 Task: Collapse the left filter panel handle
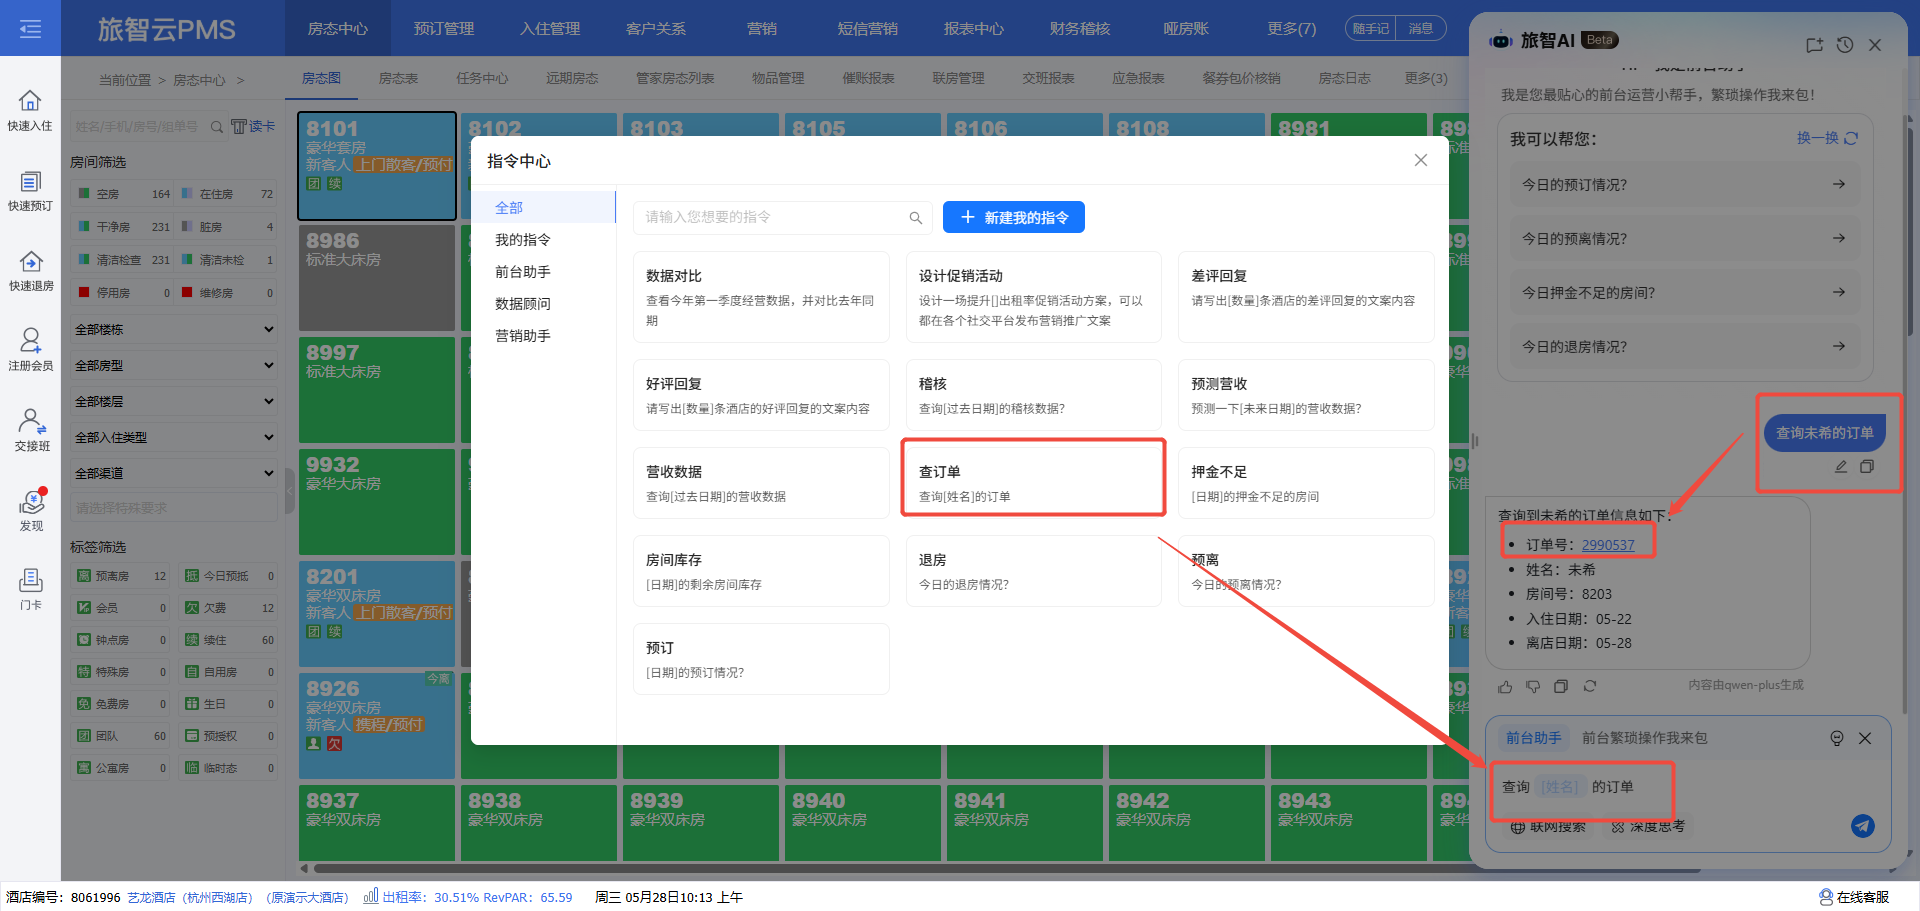click(x=289, y=490)
